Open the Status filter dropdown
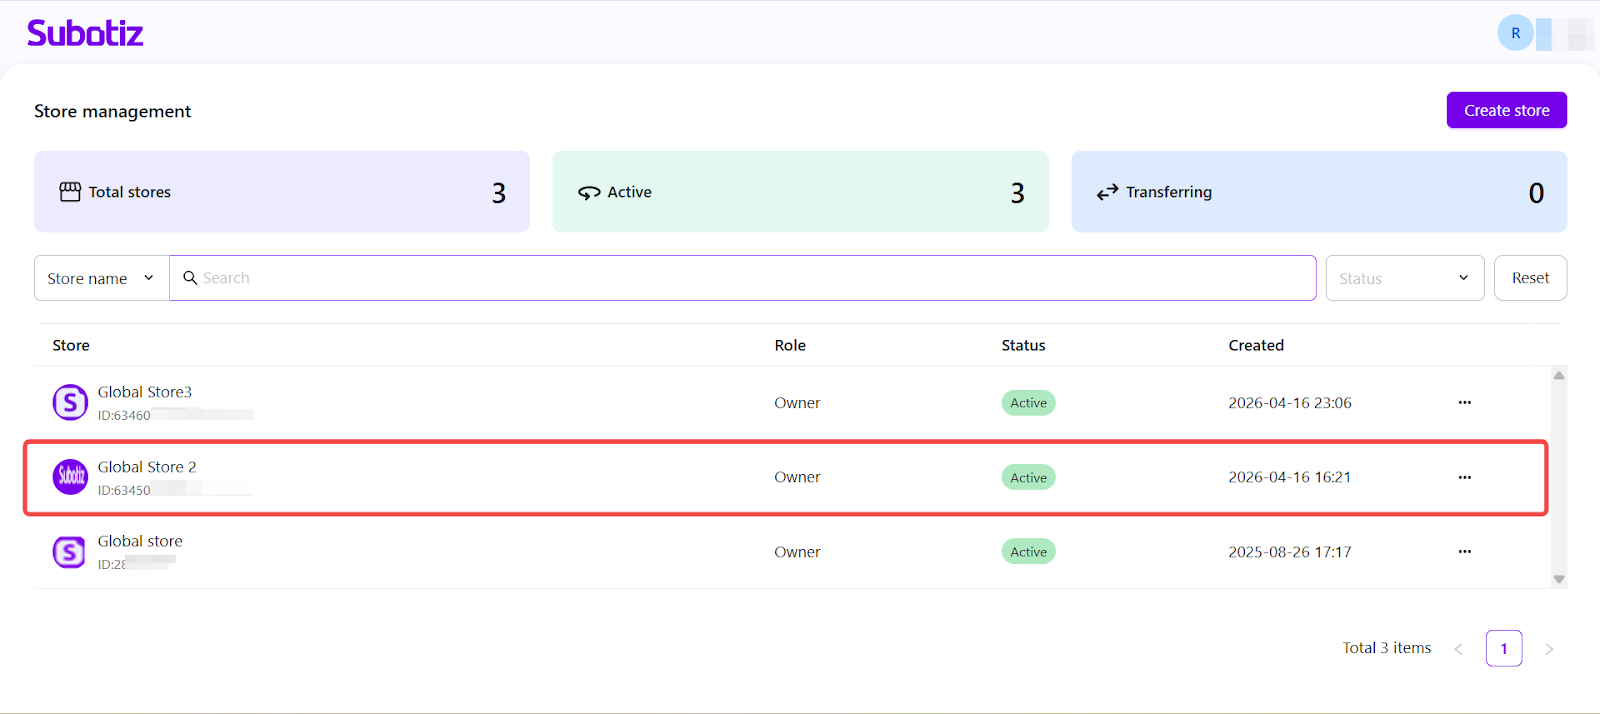The height and width of the screenshot is (714, 1600). click(x=1404, y=278)
